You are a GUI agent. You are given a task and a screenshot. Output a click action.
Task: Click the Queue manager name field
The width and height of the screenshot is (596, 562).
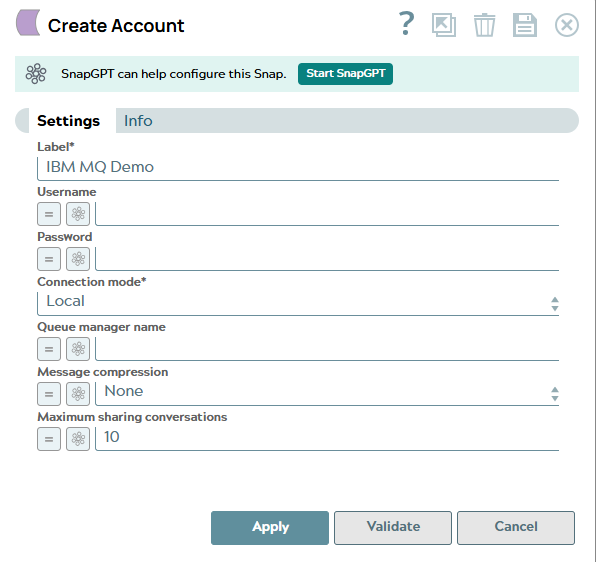[327, 349]
